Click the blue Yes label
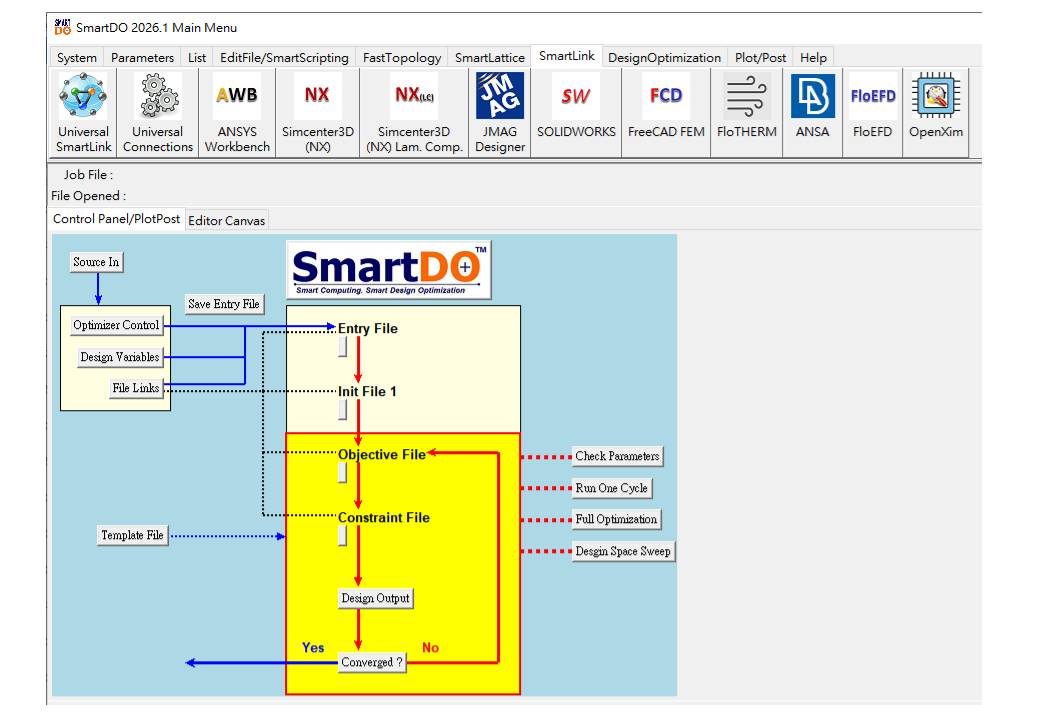 tap(313, 648)
